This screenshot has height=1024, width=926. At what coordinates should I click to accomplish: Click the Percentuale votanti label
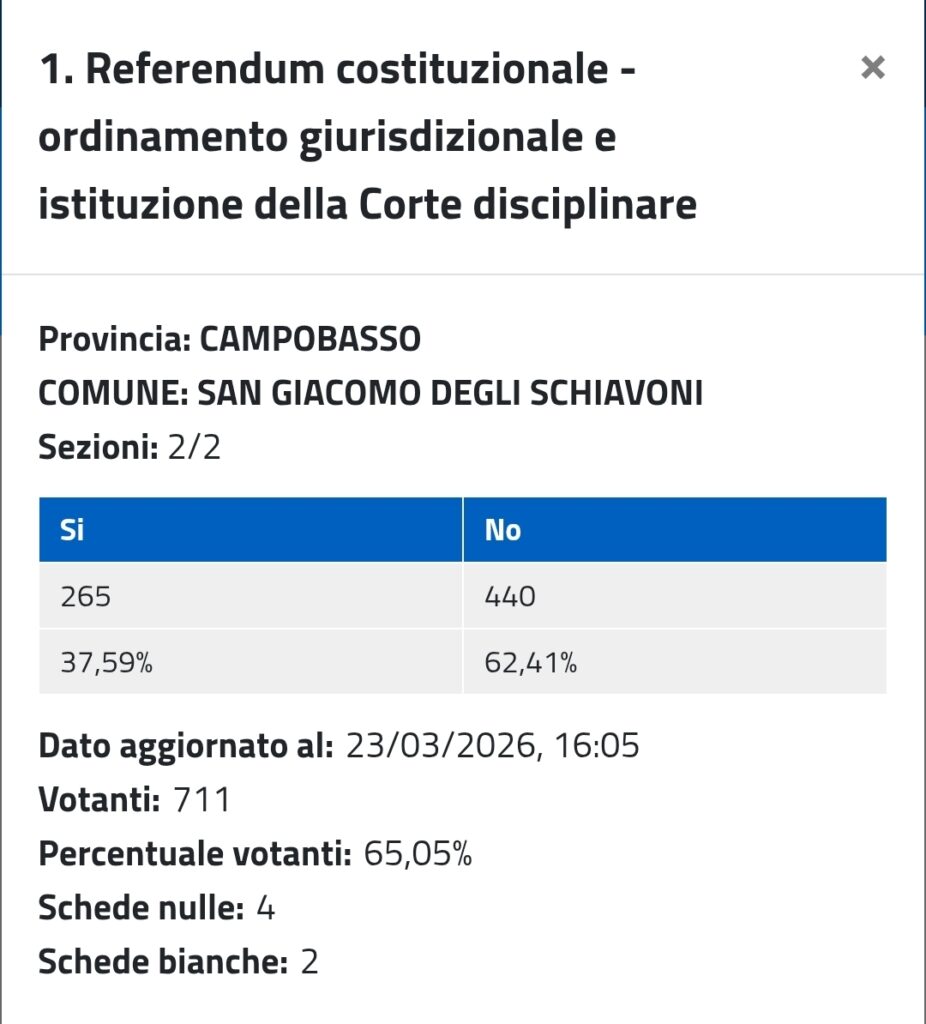pyautogui.click(x=195, y=855)
